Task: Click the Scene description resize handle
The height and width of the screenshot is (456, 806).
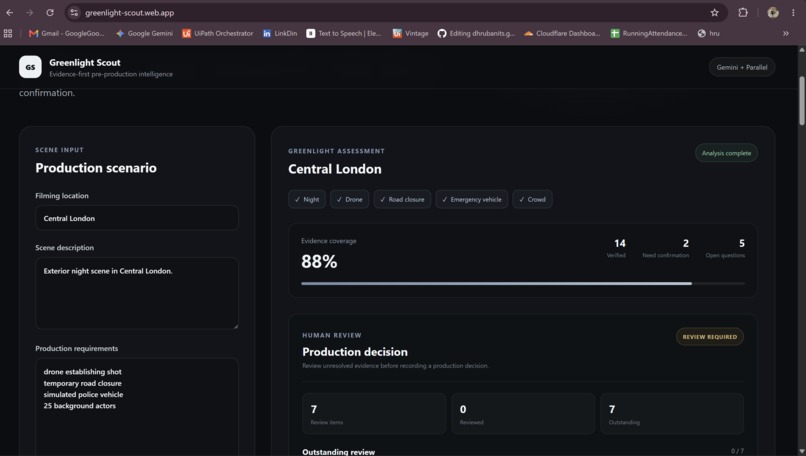Action: 235,326
